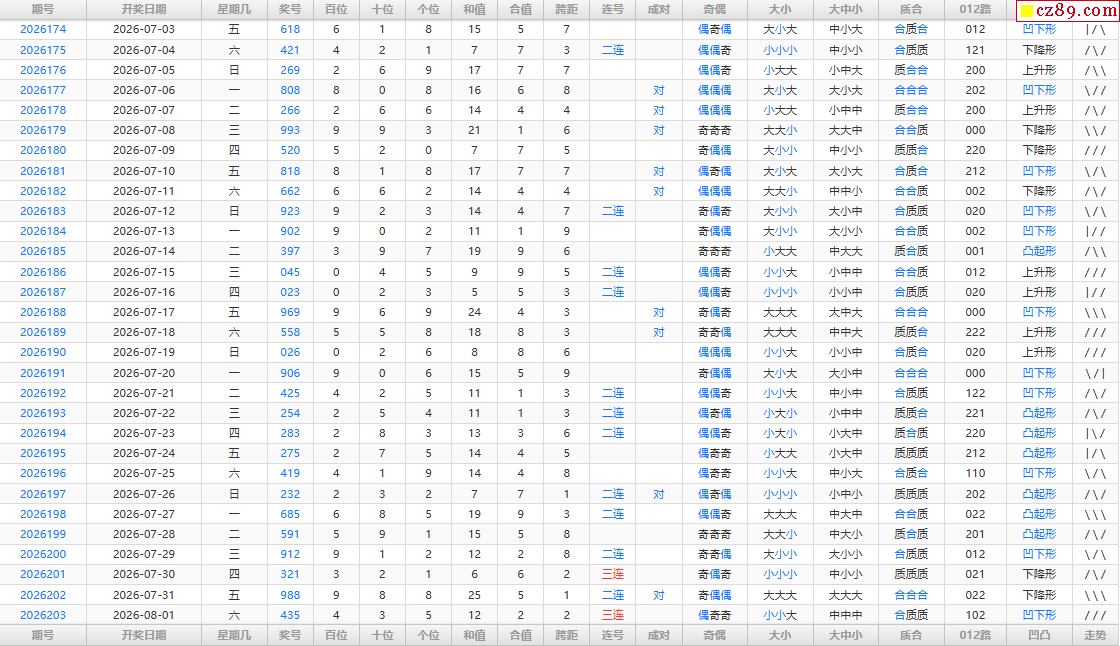Viewport: 1120px width, 646px height.
Task: Select 下降形 in row 2026201
Action: [1039, 574]
